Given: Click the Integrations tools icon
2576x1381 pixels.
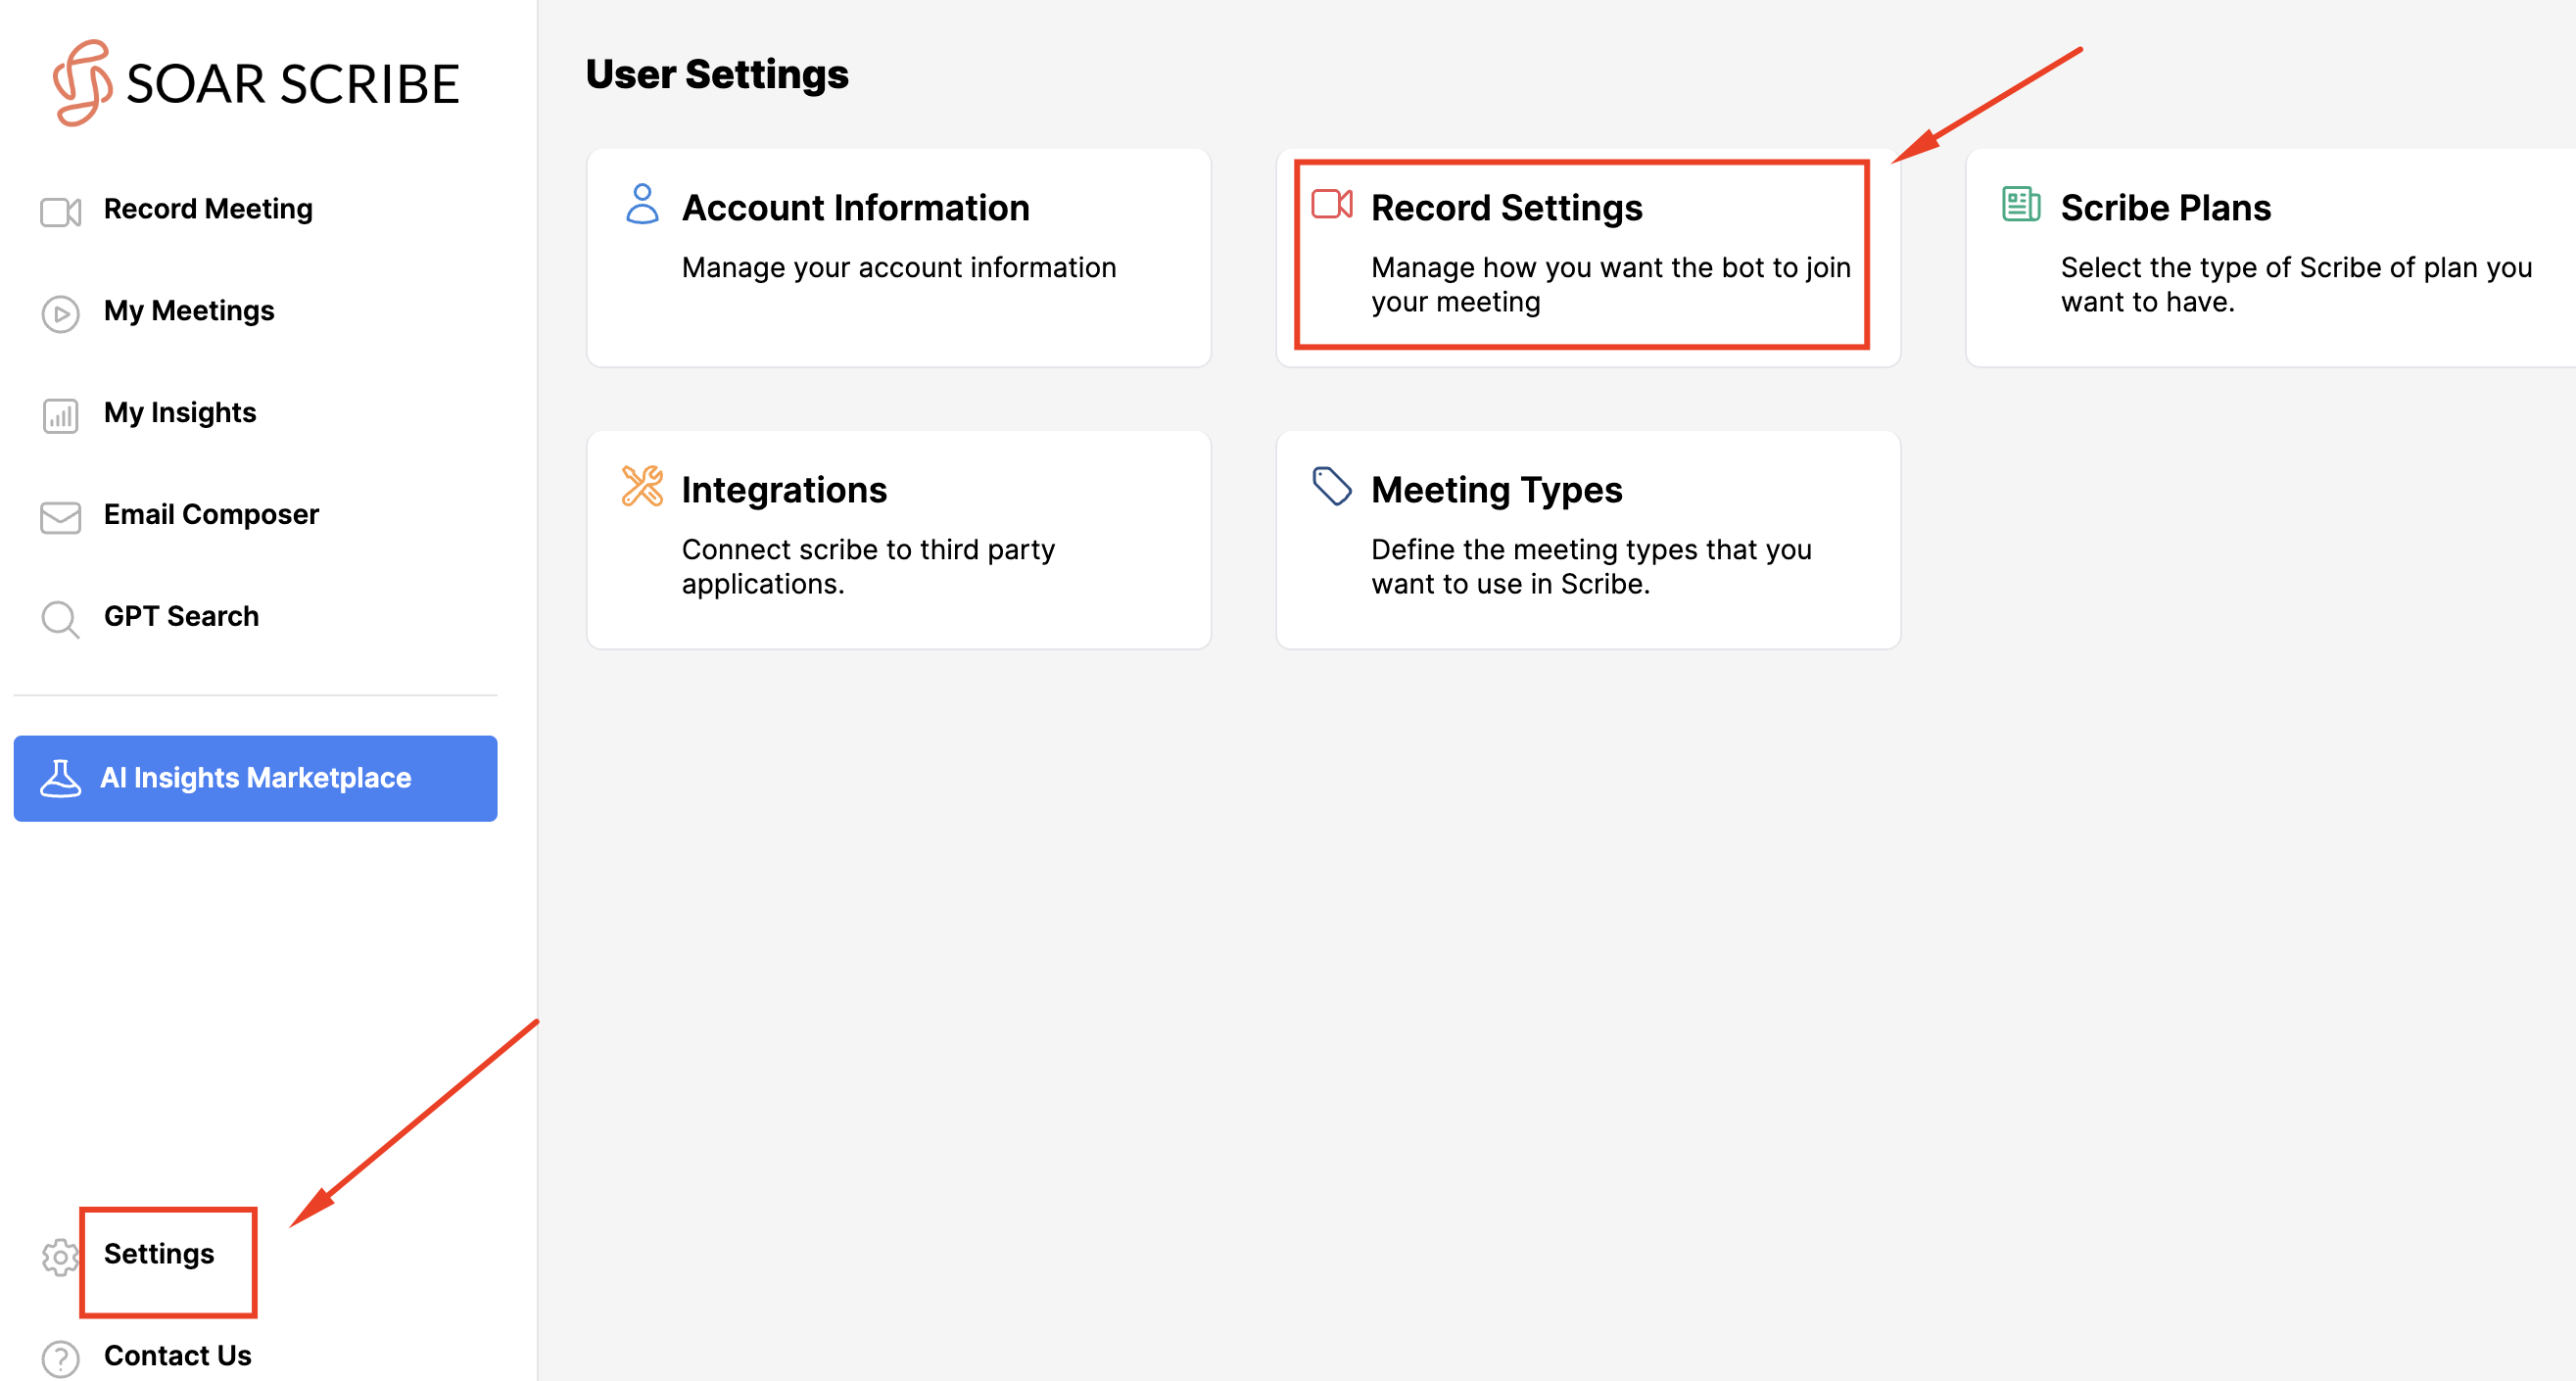Looking at the screenshot, I should (x=642, y=486).
